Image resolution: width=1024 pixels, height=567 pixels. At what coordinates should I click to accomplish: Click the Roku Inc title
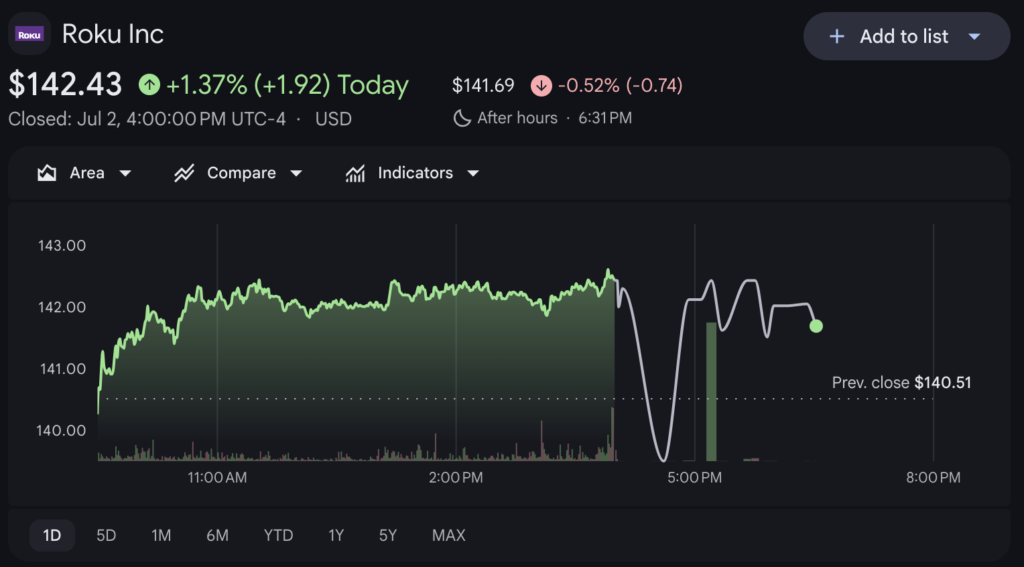tap(112, 34)
